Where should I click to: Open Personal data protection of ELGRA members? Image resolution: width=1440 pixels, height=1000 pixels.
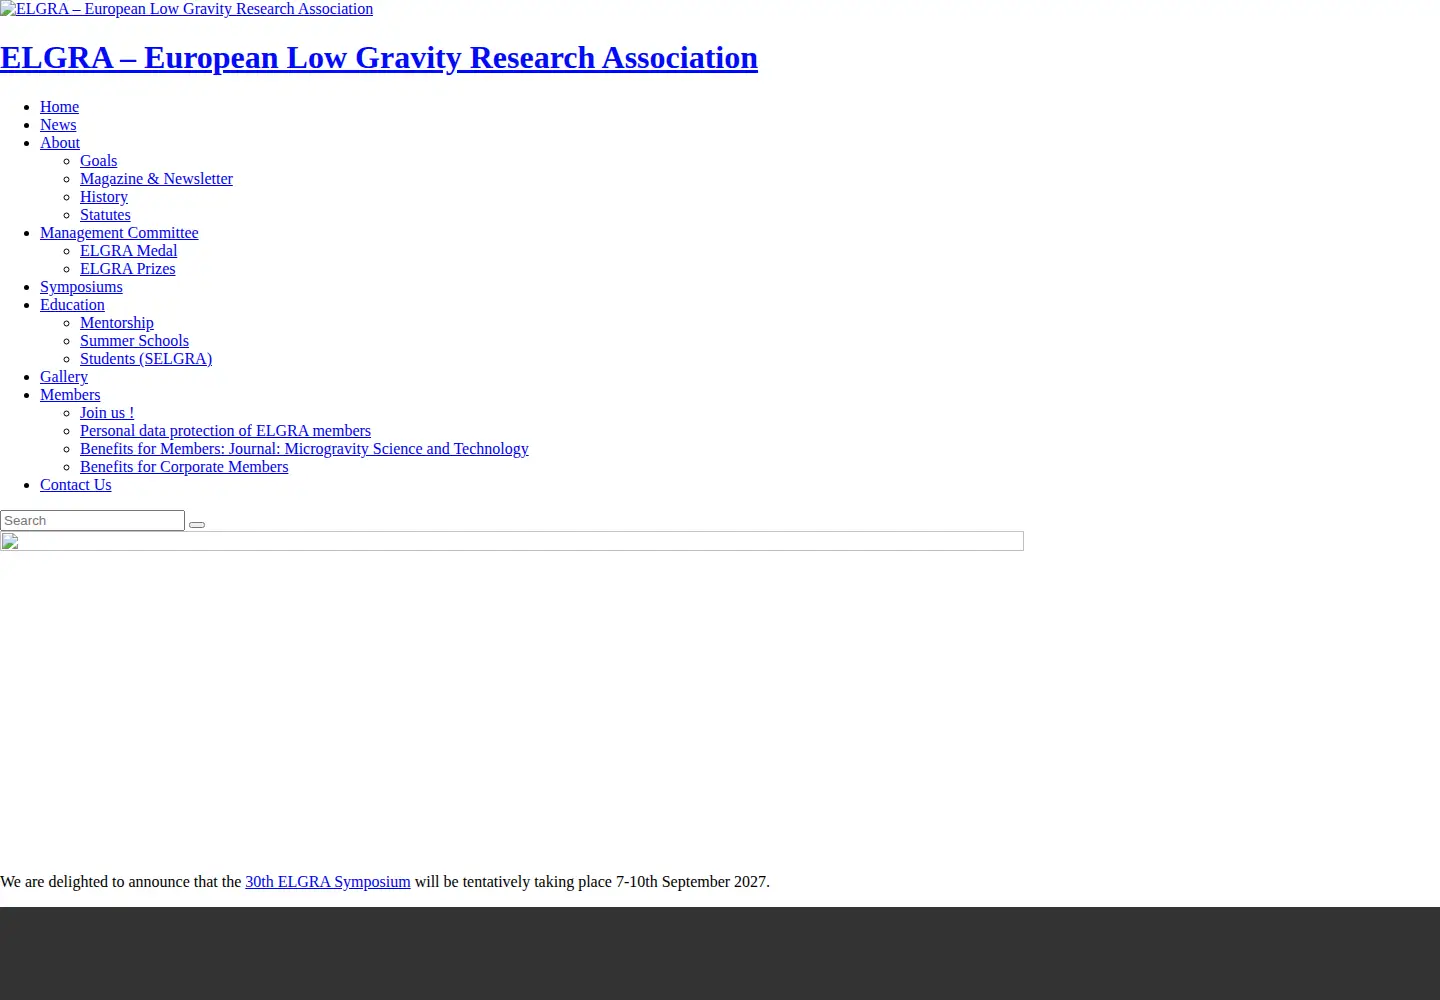[x=225, y=431]
